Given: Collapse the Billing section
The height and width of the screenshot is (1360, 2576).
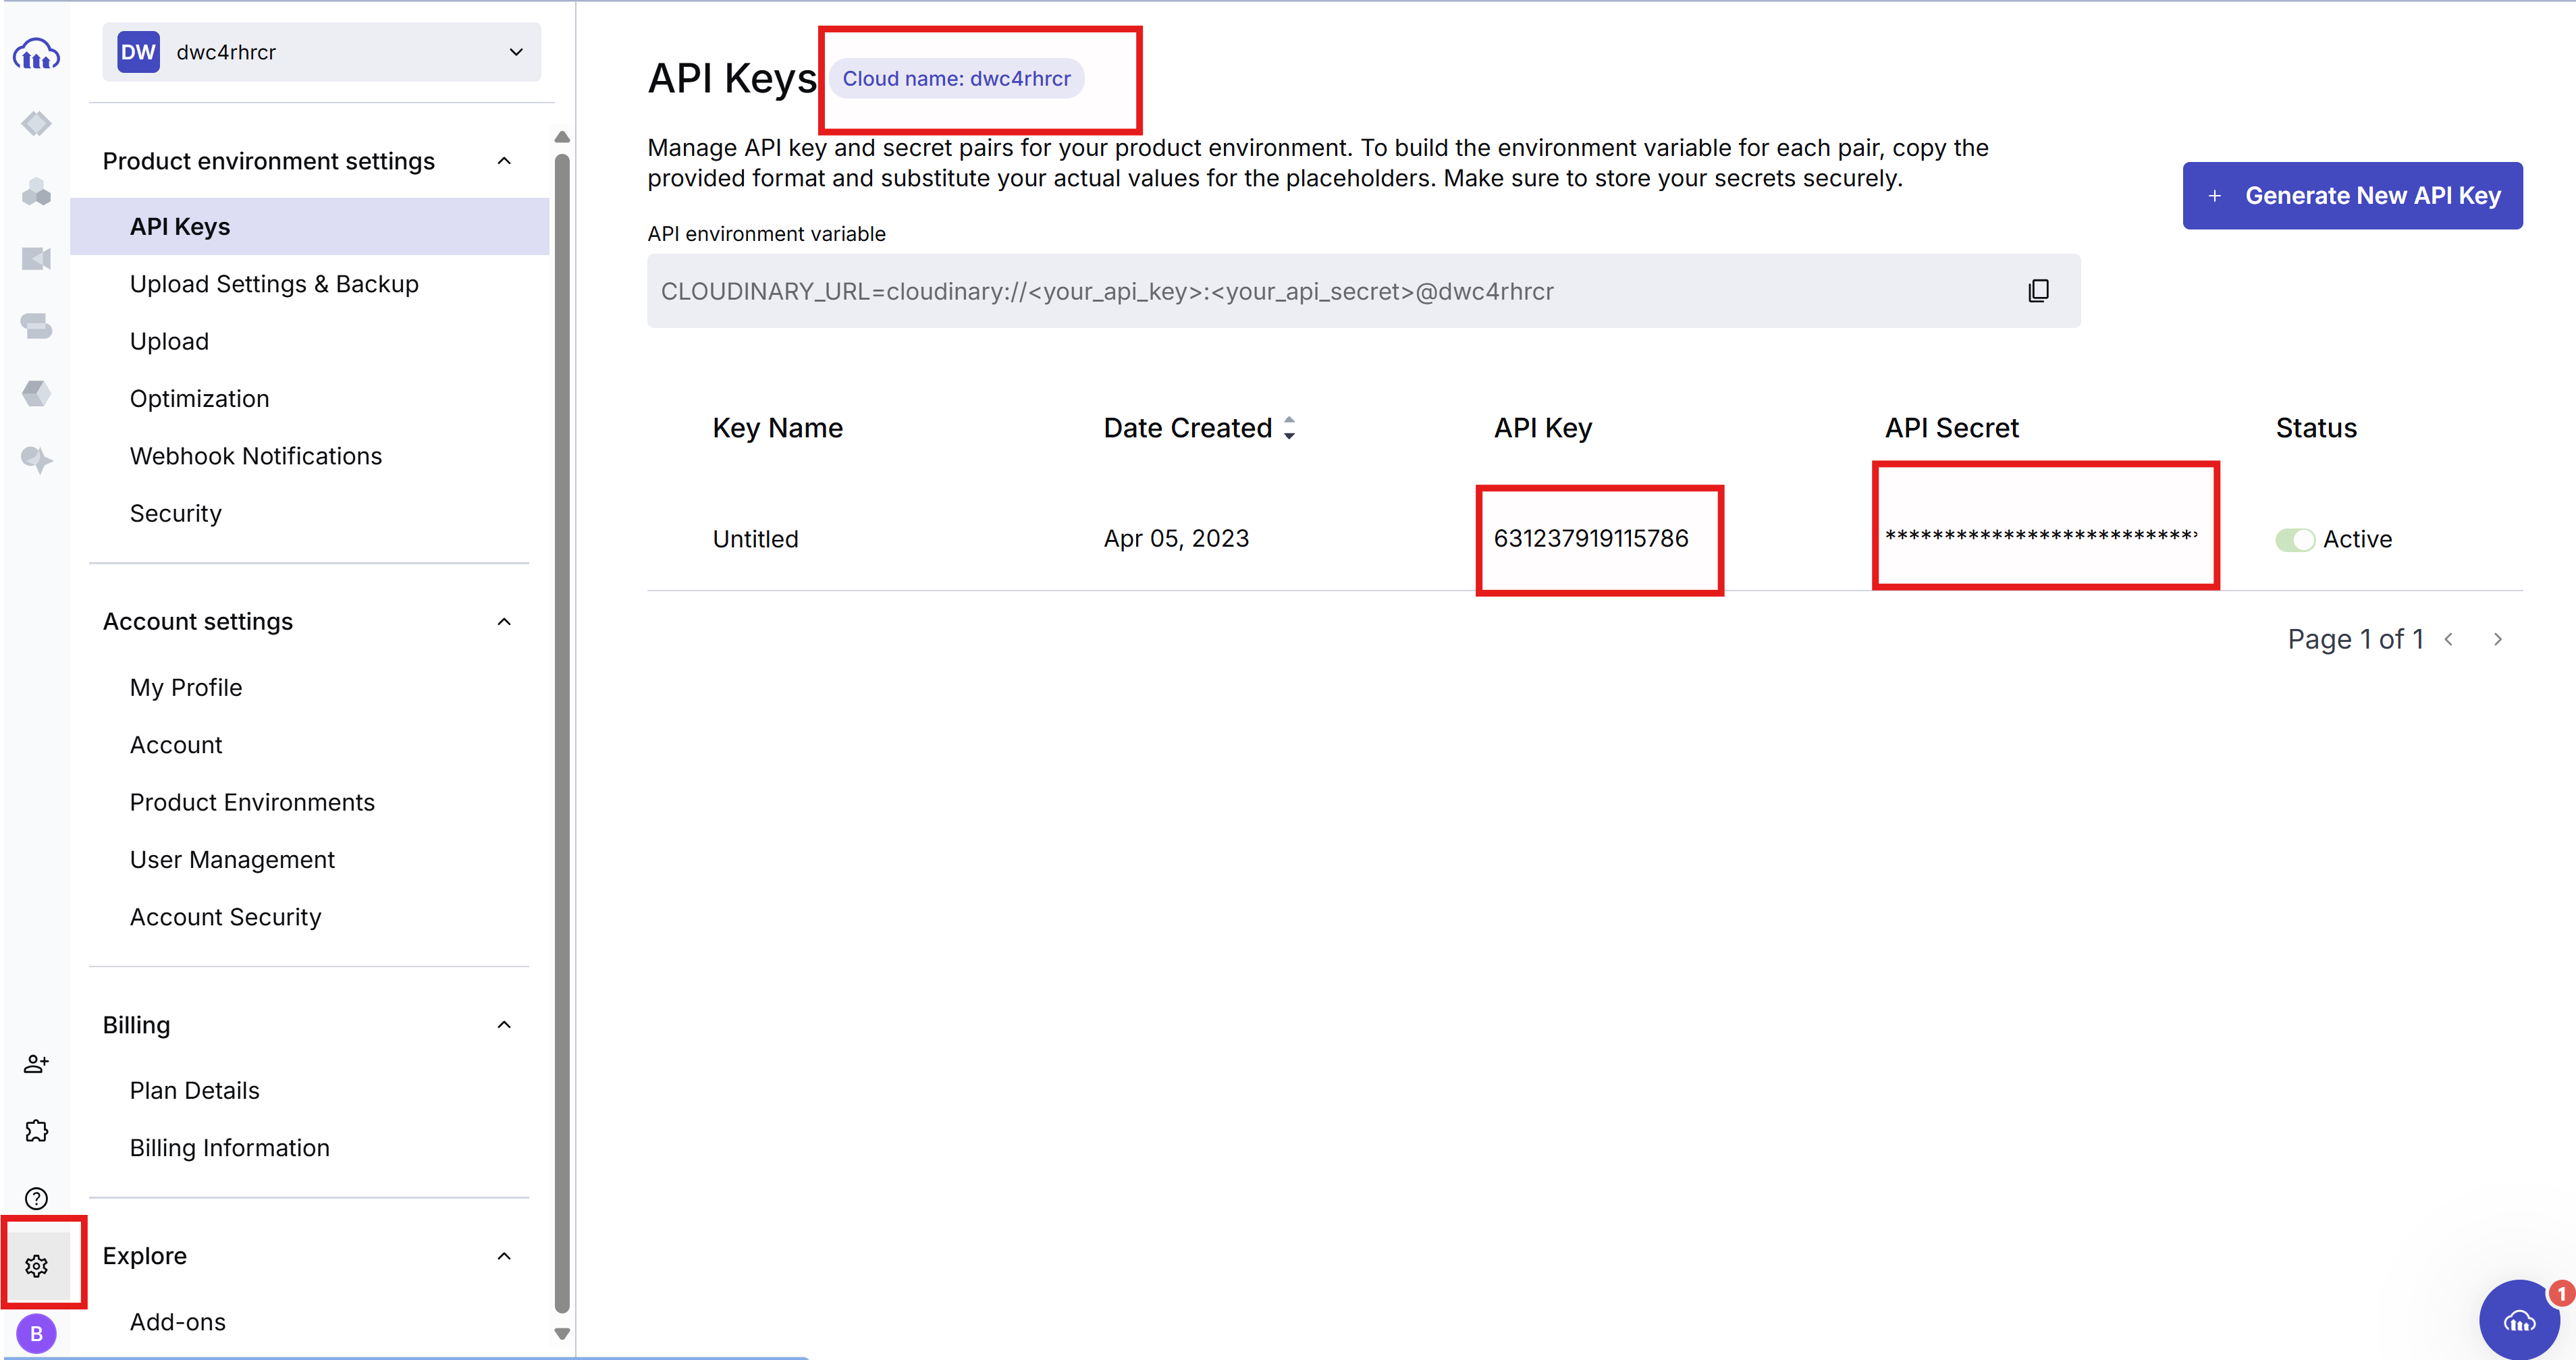Looking at the screenshot, I should coord(505,1025).
